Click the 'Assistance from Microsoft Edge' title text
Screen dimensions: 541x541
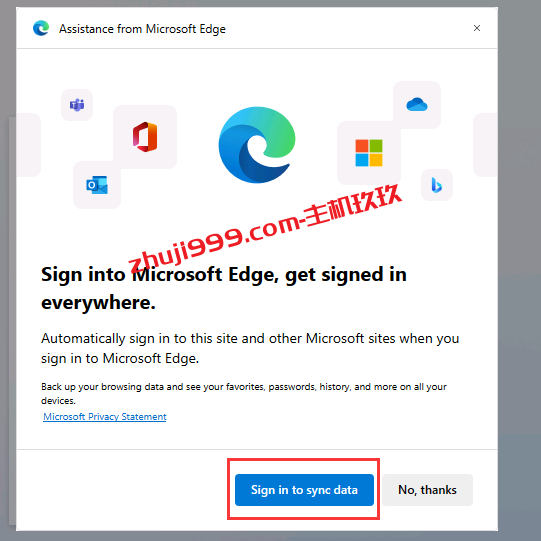tap(142, 29)
